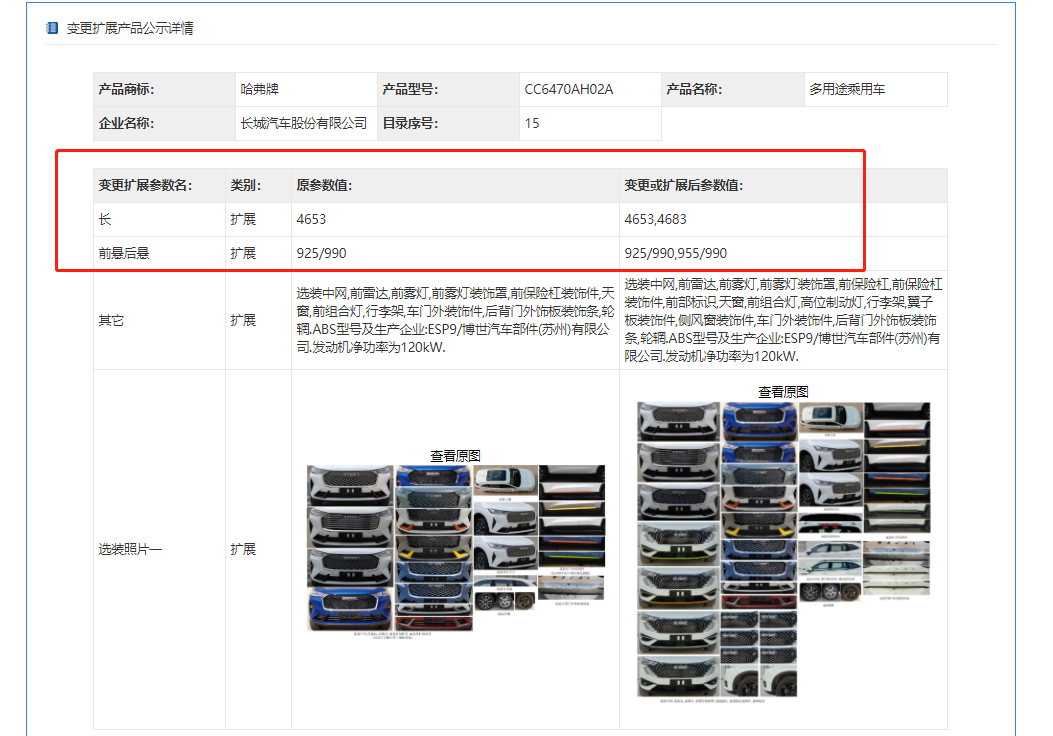
Task: Click the 变更或扩展后参数值: column header
Action: (x=783, y=185)
